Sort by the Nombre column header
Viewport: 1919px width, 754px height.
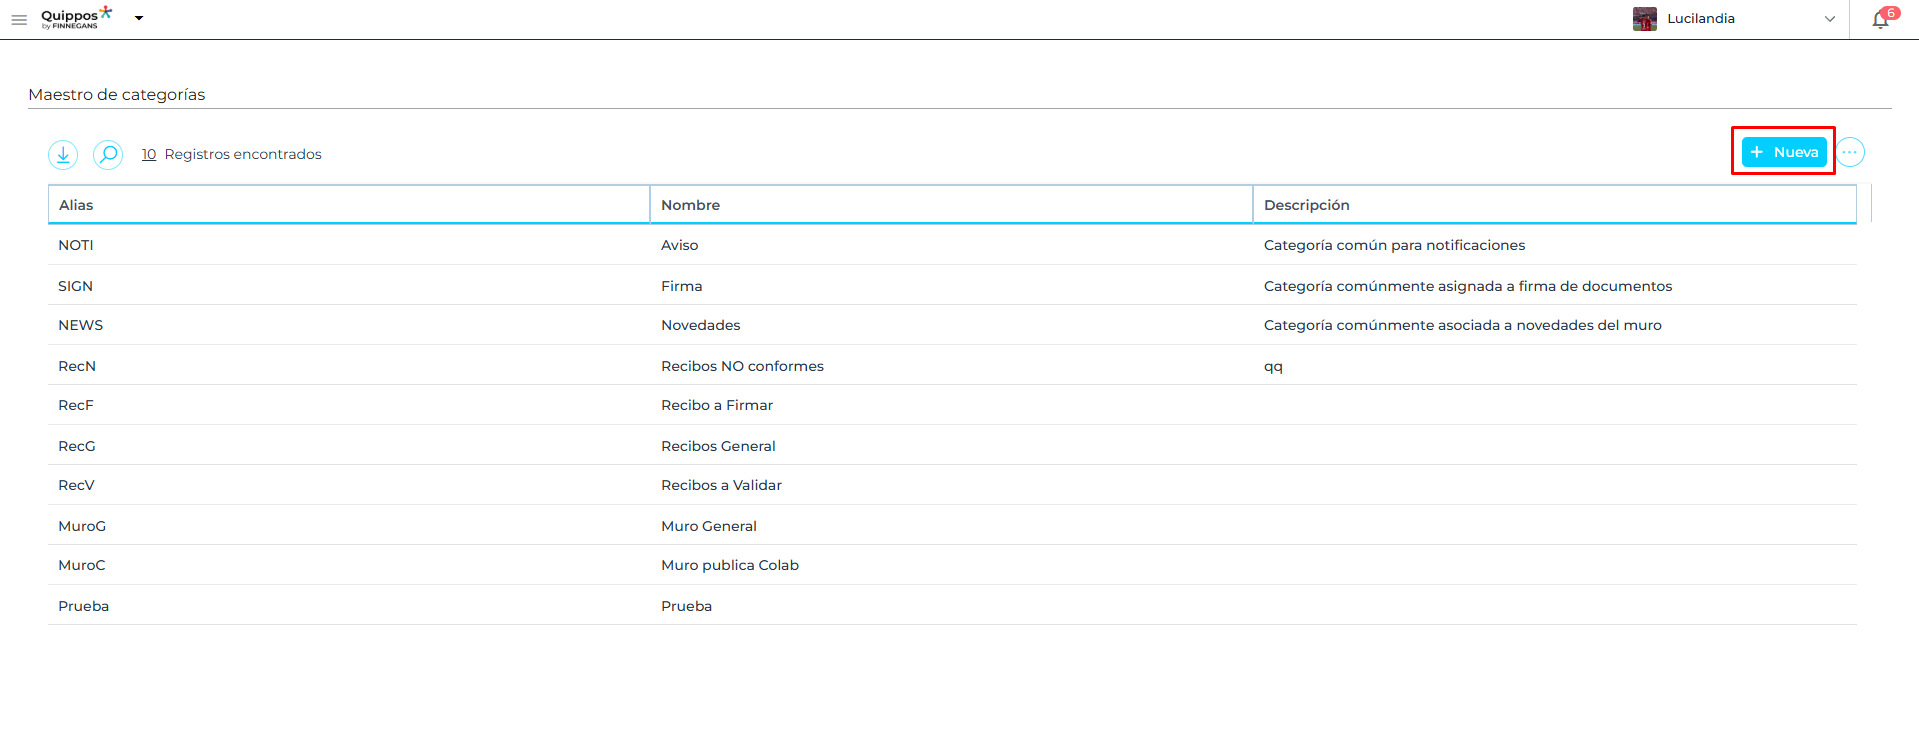tap(690, 205)
